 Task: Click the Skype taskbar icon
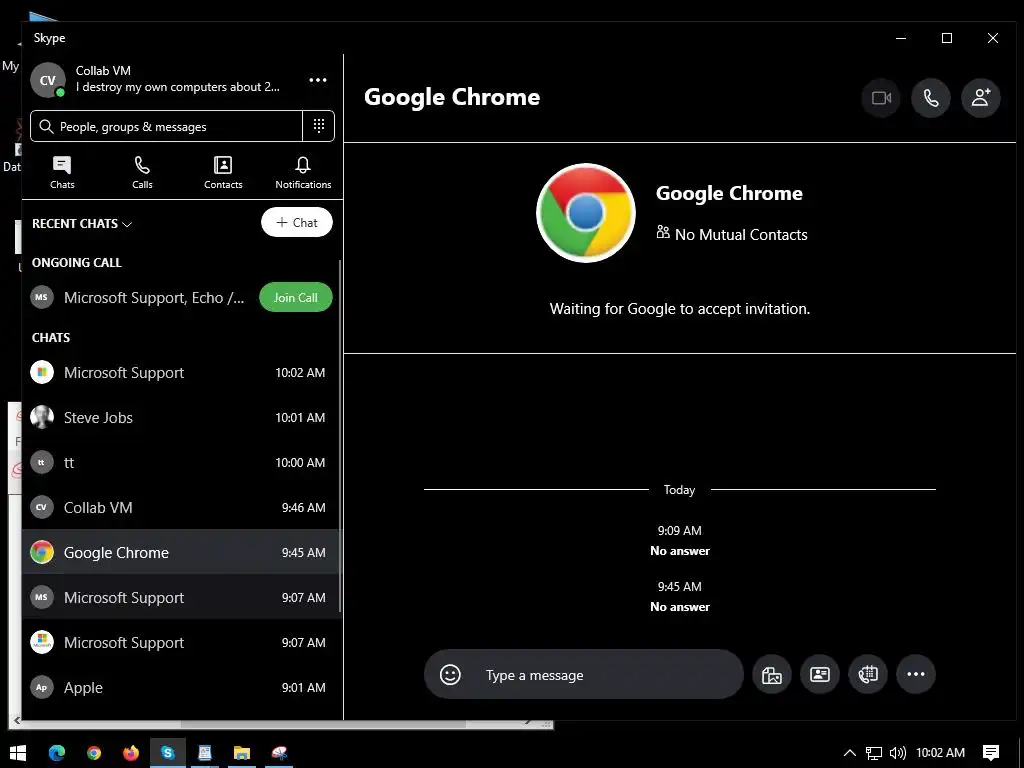click(x=168, y=753)
